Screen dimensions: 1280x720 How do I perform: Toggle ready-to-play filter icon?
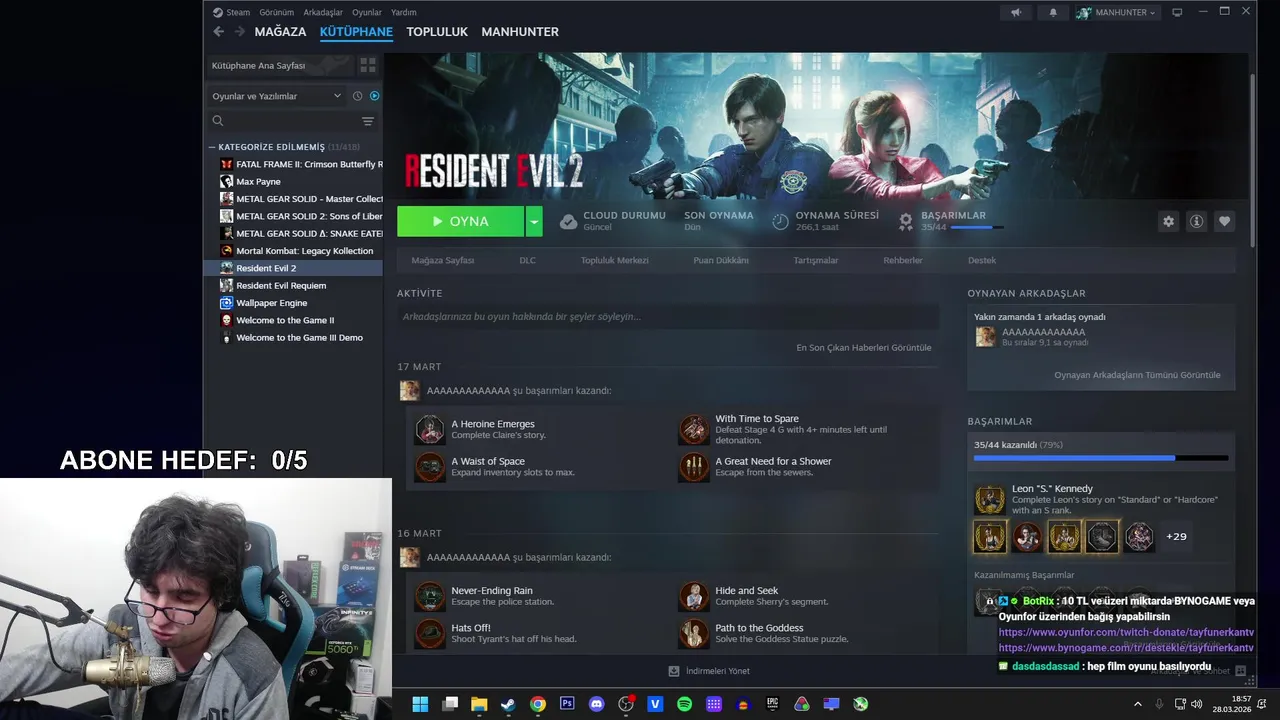(x=374, y=96)
